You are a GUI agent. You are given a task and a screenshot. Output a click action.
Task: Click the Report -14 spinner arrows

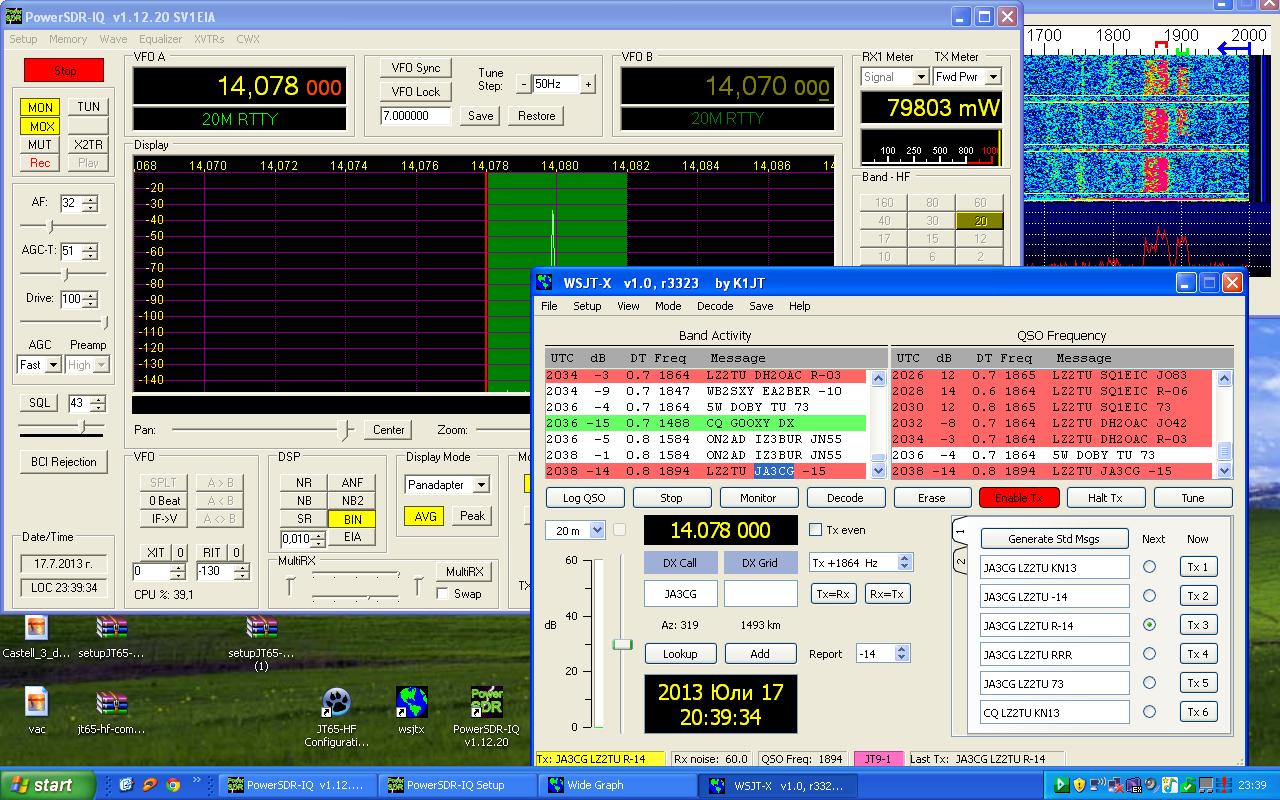[x=902, y=653]
